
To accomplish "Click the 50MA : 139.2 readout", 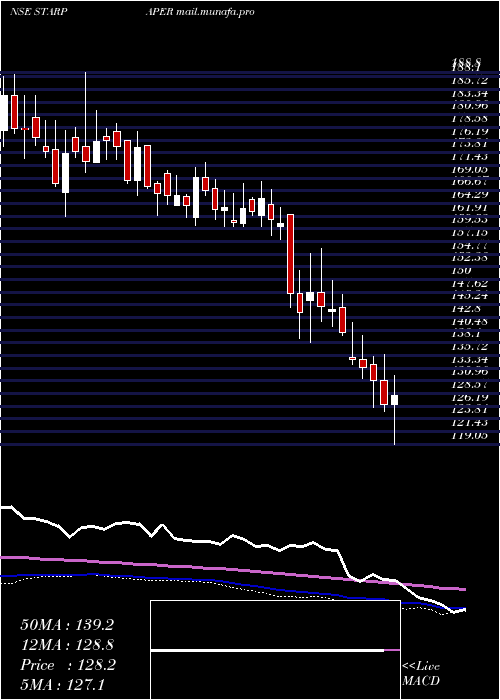I will click(67, 625).
